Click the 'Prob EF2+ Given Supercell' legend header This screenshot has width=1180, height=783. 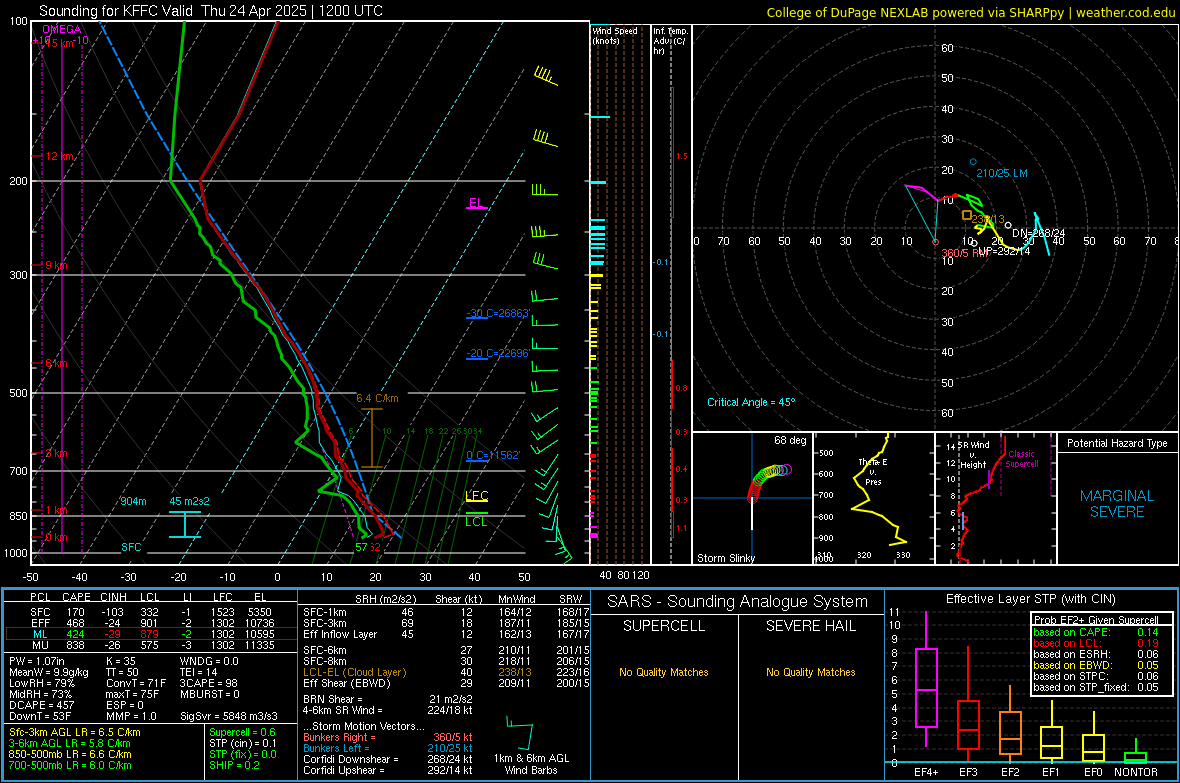(x=1096, y=620)
